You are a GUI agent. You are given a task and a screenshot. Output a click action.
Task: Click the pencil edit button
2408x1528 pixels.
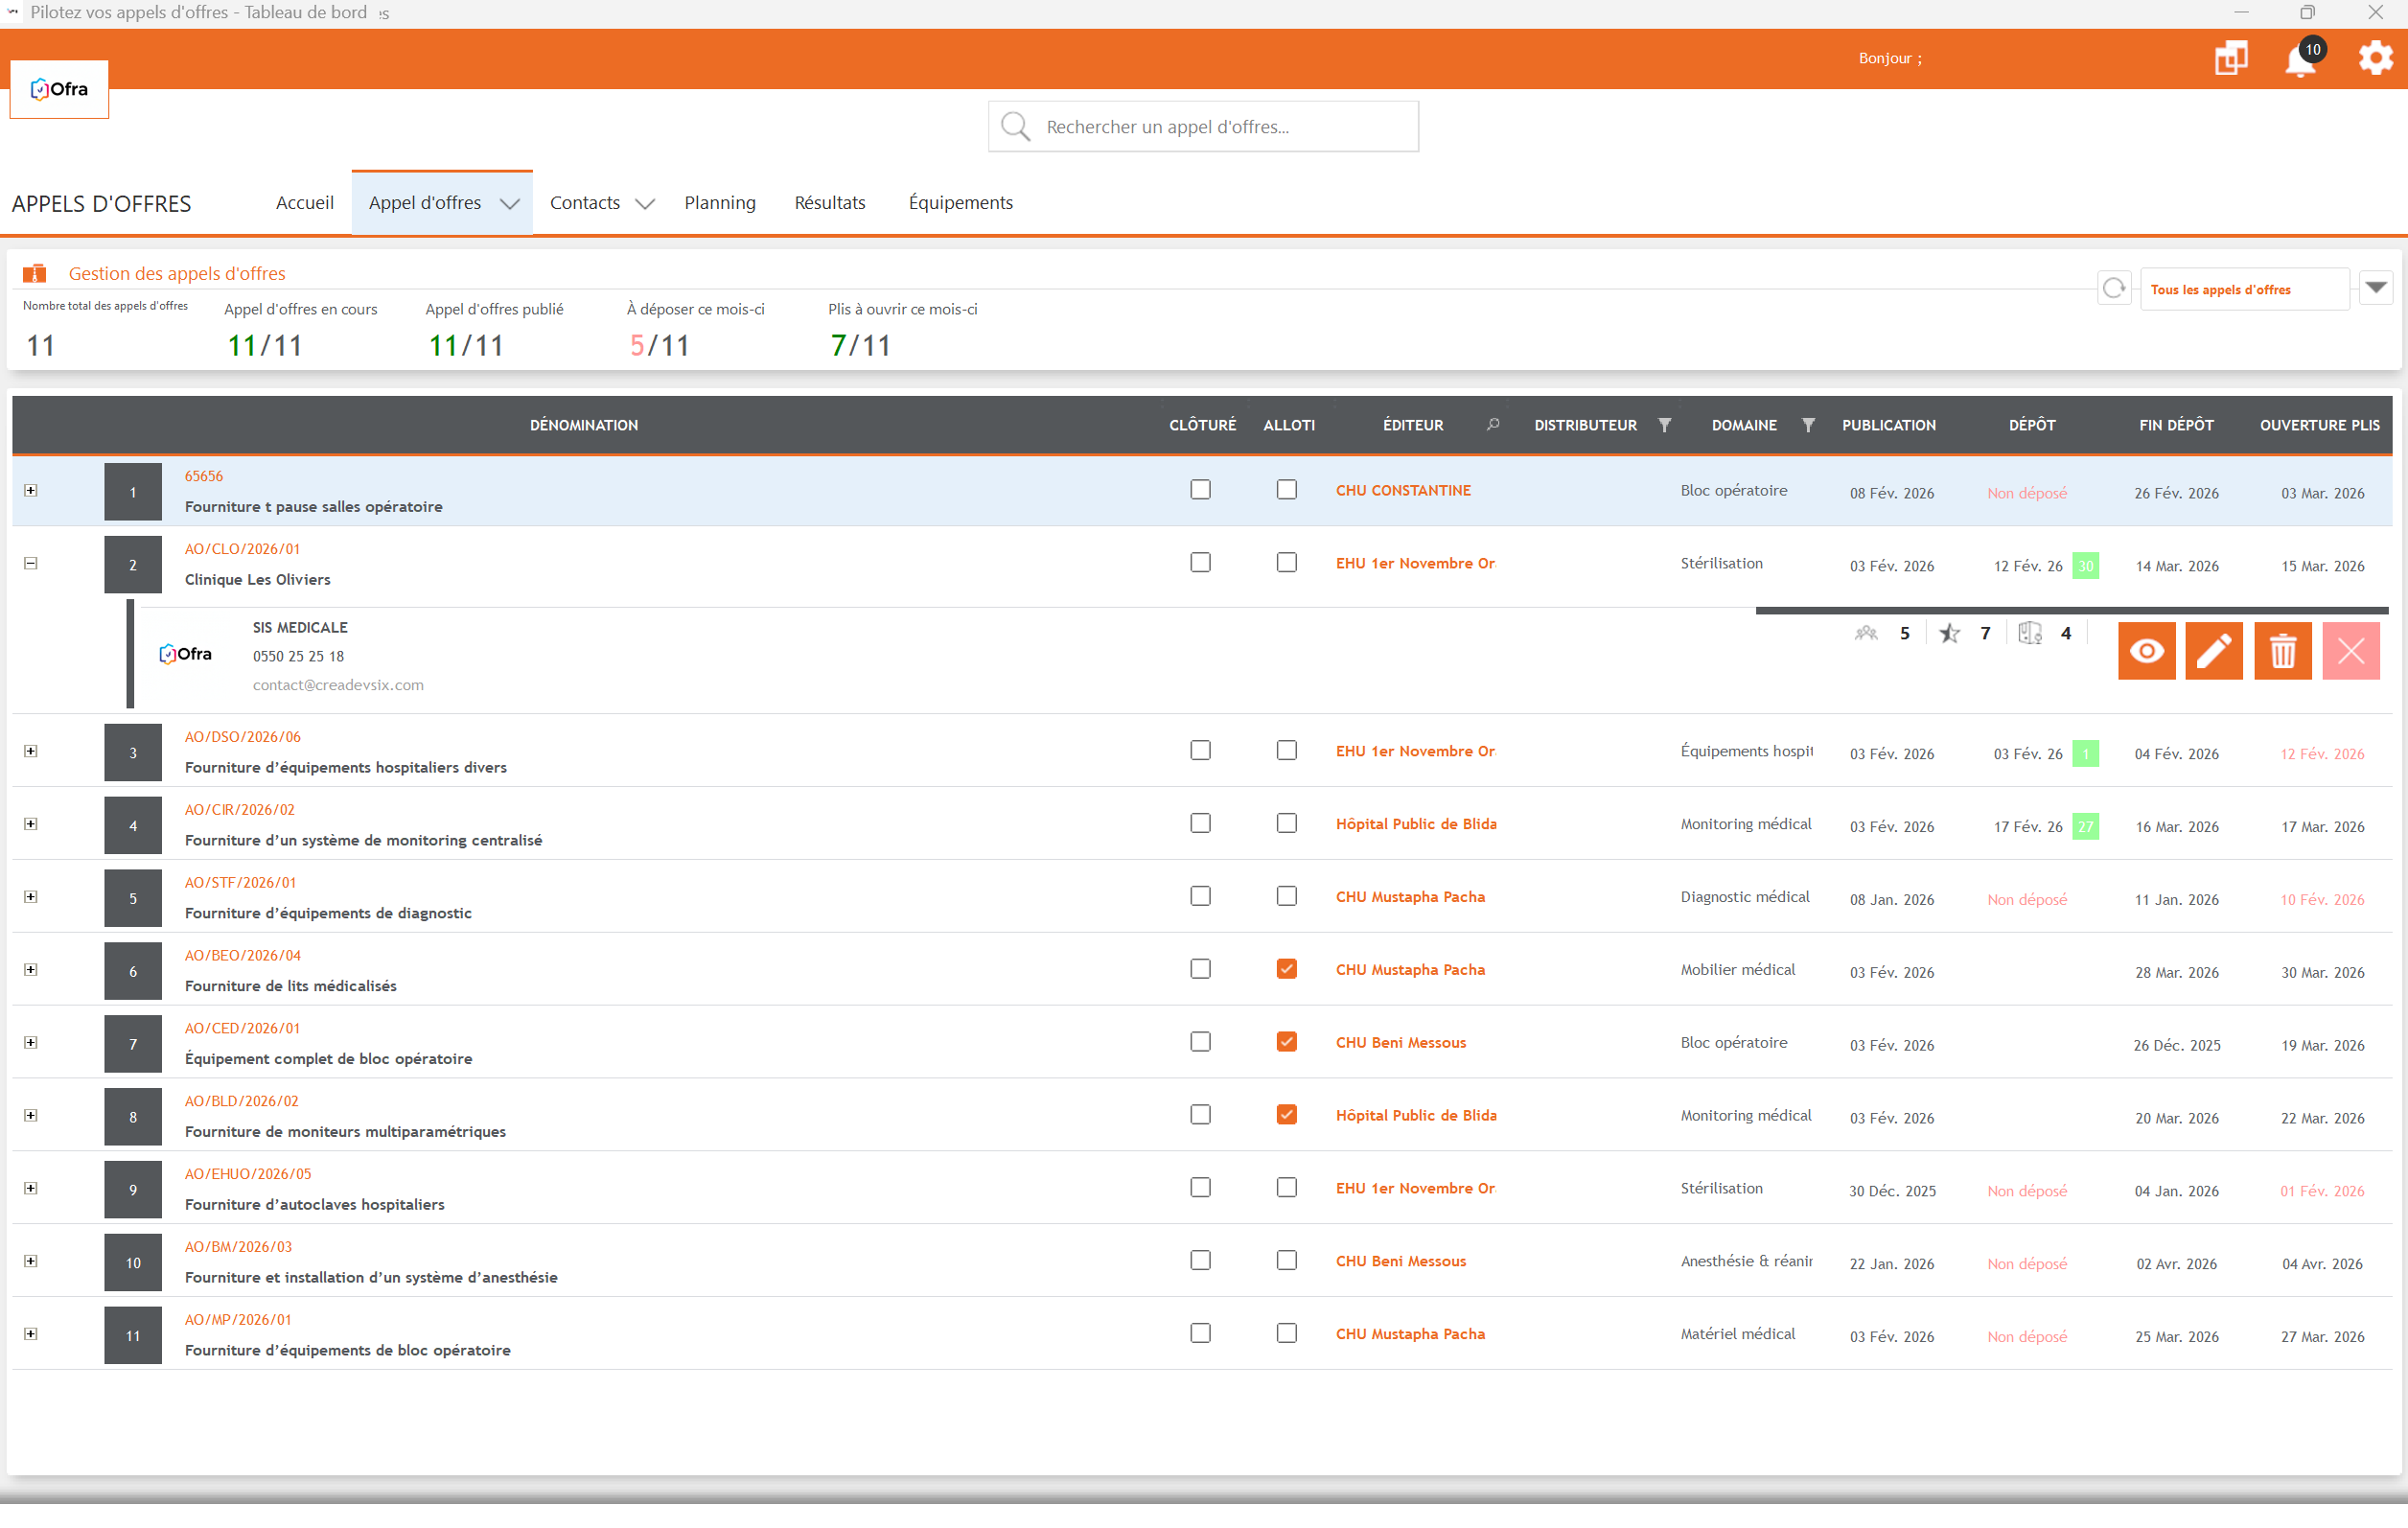[x=2213, y=651]
